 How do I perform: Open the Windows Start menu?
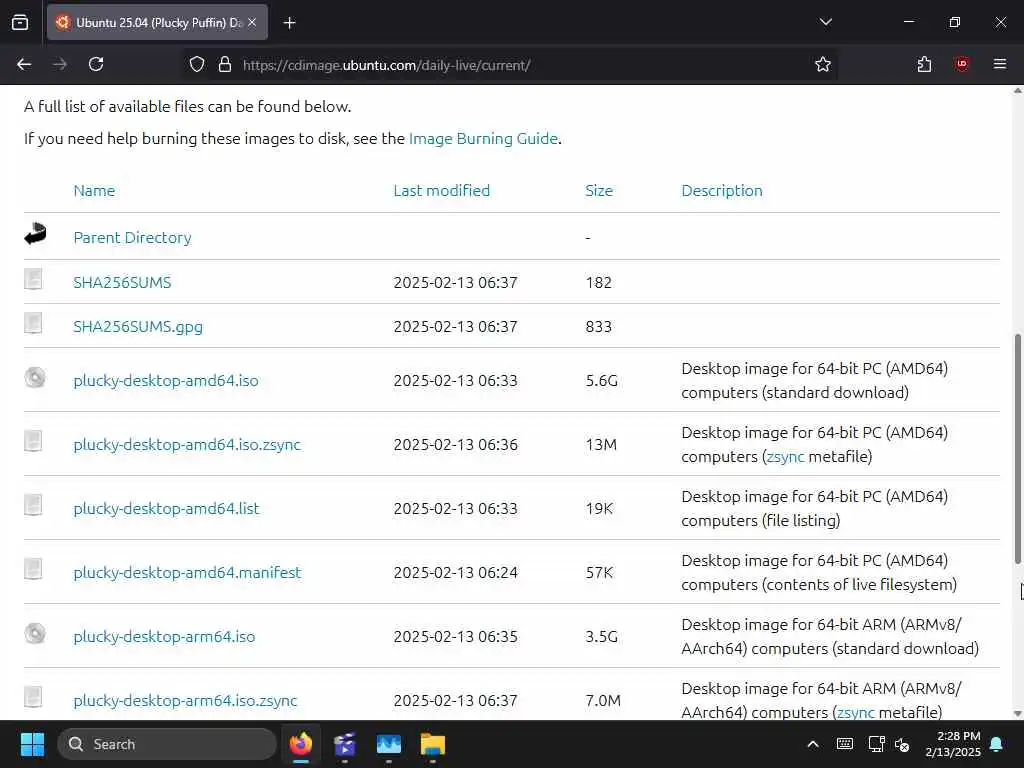tap(32, 744)
